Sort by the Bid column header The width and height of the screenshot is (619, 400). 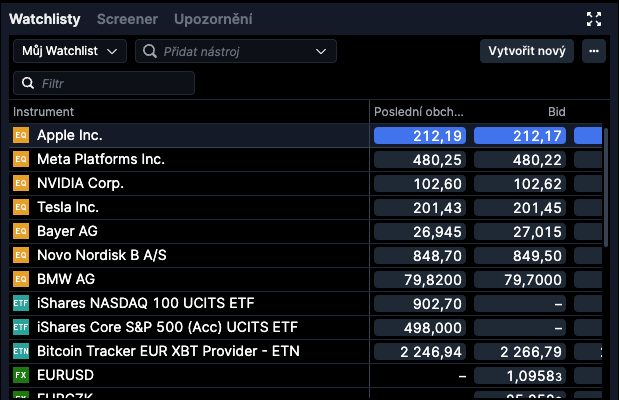tap(556, 112)
